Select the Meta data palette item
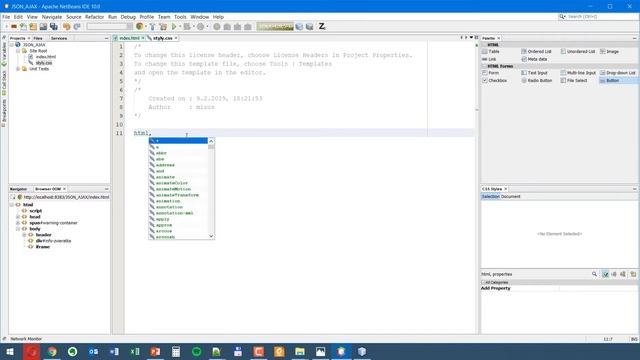Screen dimensions: 640x360 pos(534,59)
